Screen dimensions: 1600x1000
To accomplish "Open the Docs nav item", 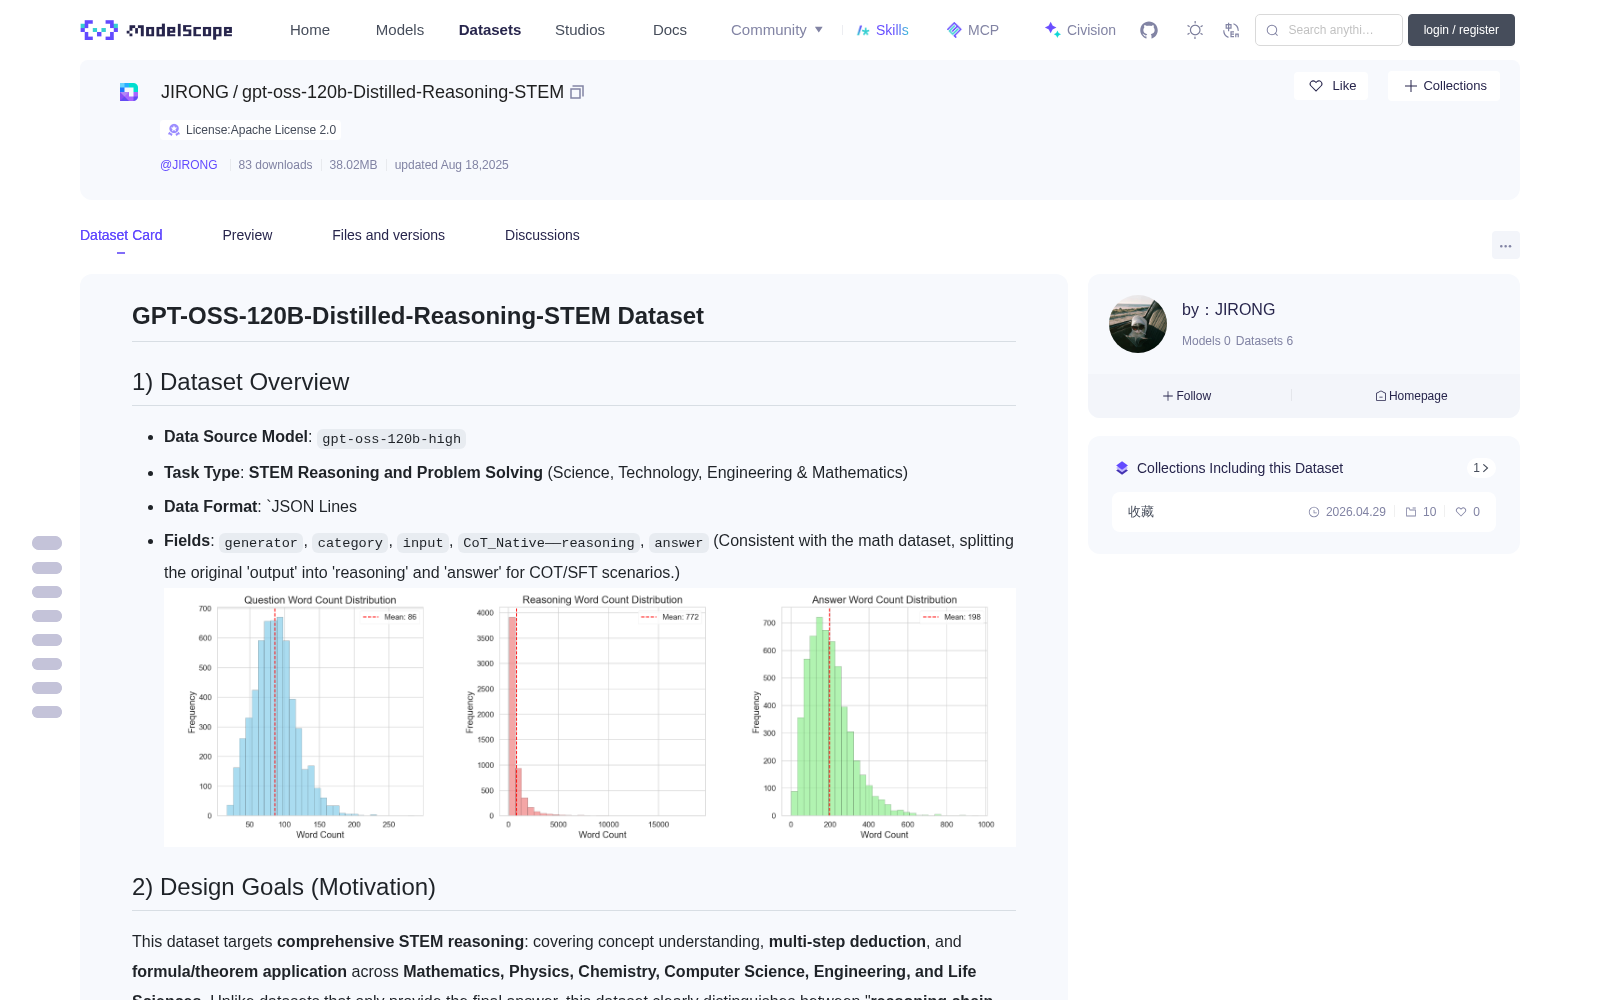I will coord(670,30).
